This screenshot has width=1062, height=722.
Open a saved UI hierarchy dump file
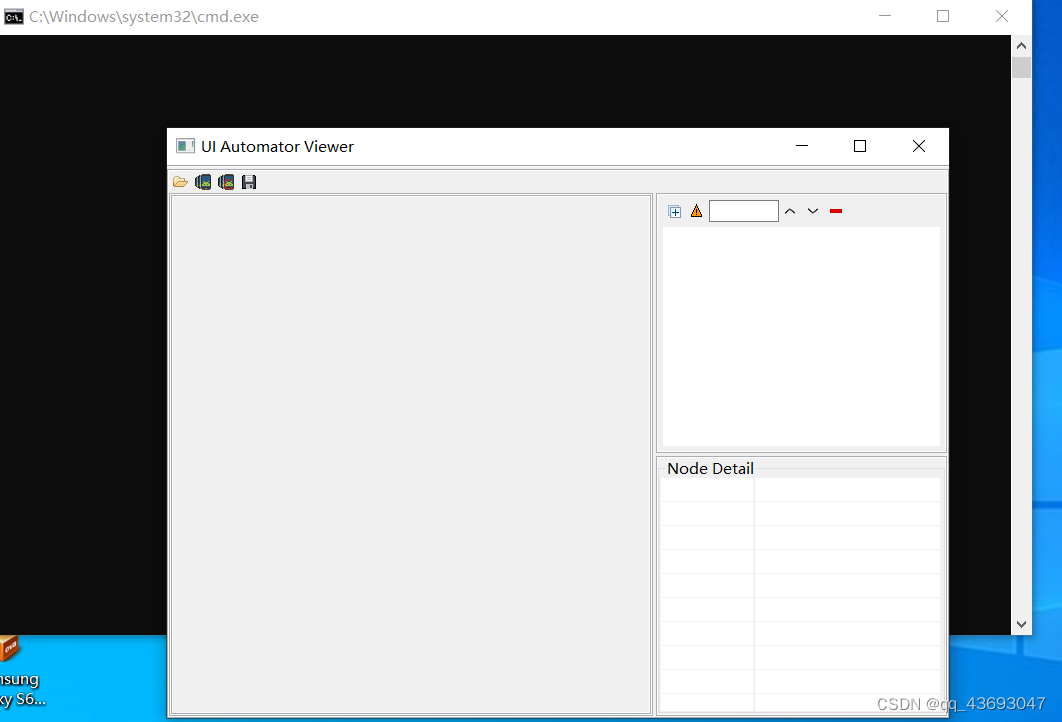point(180,181)
